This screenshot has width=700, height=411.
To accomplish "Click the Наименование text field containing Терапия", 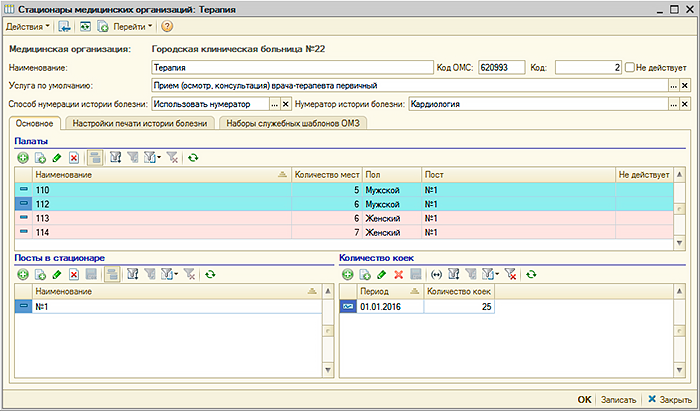I will 290,67.
